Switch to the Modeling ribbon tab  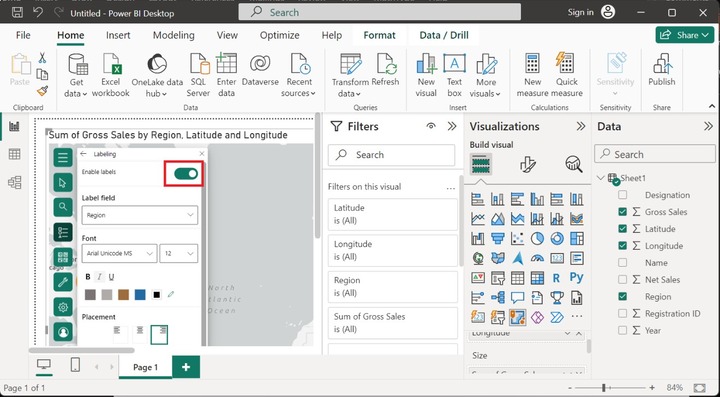point(174,35)
